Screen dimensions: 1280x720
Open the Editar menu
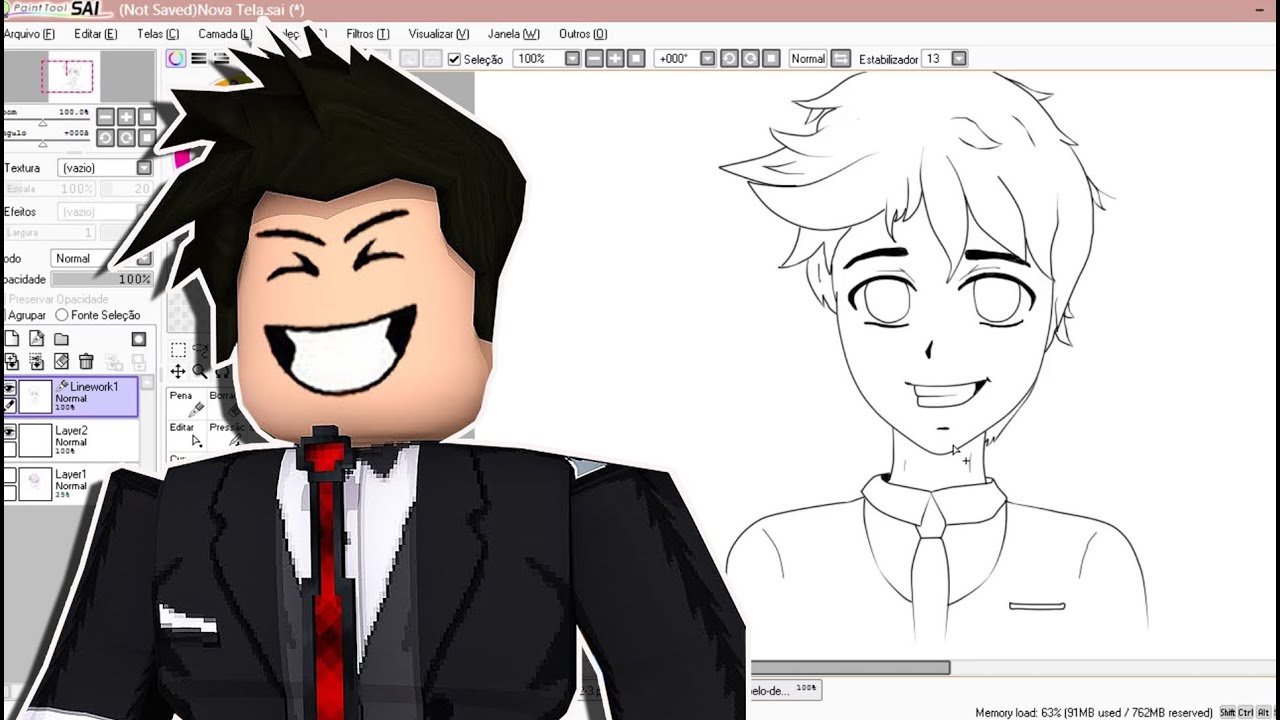(x=95, y=34)
